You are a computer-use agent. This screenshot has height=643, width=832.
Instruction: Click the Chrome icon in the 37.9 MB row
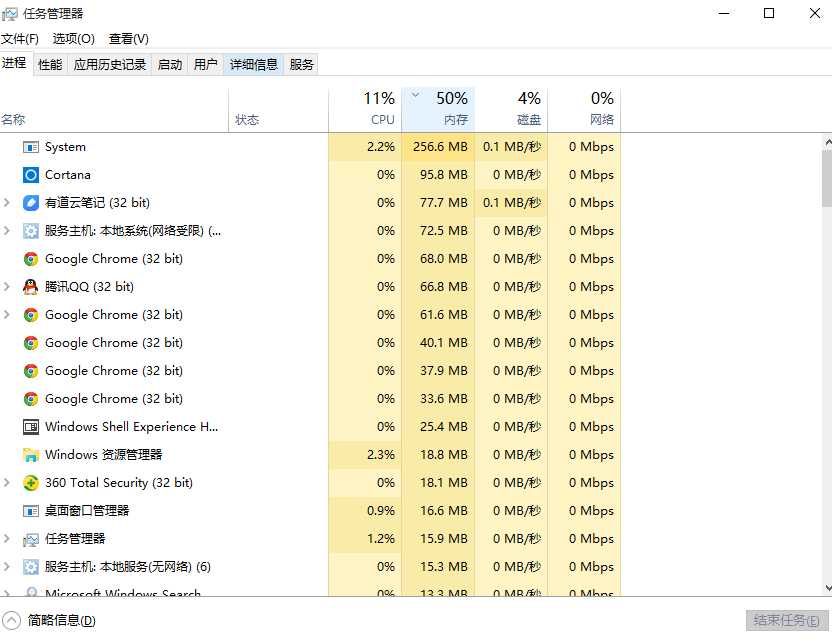pos(31,371)
